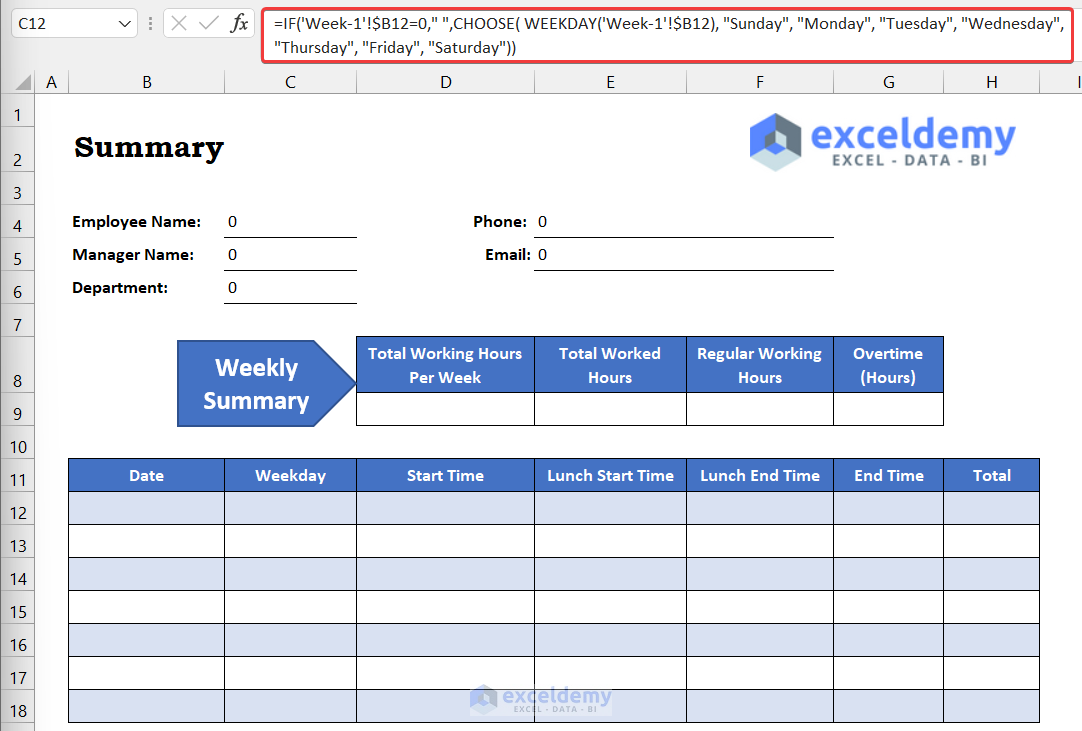The image size is (1082, 731).
Task: Click the Total column header cell
Action: click(x=992, y=475)
